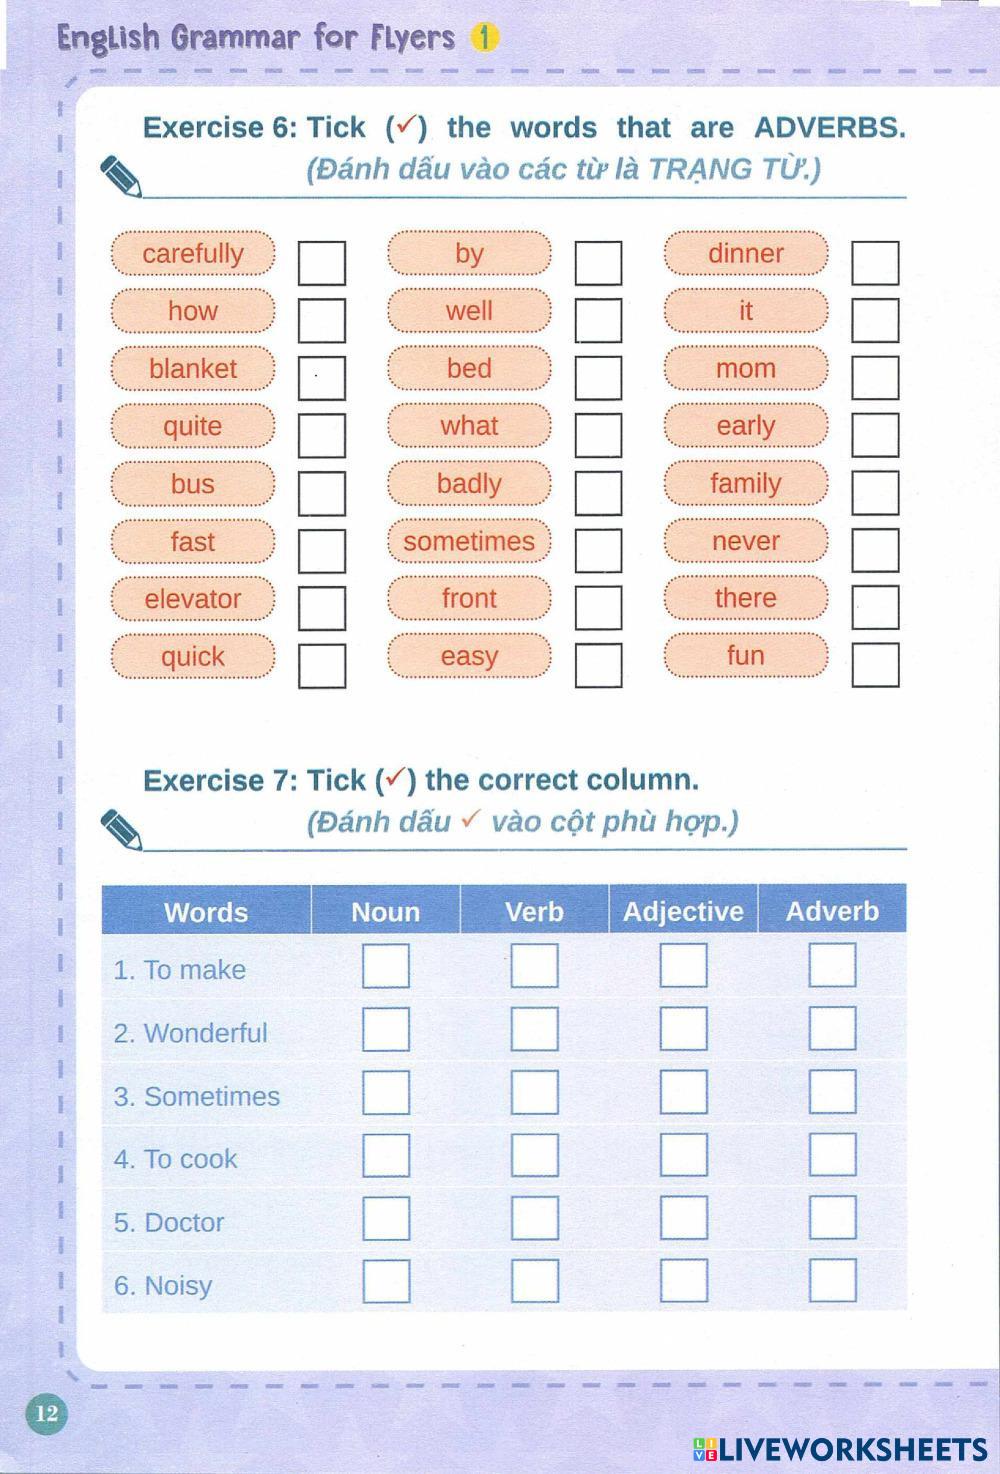Tick the checkbox next to "there"
1000x1474 pixels.
point(875,607)
